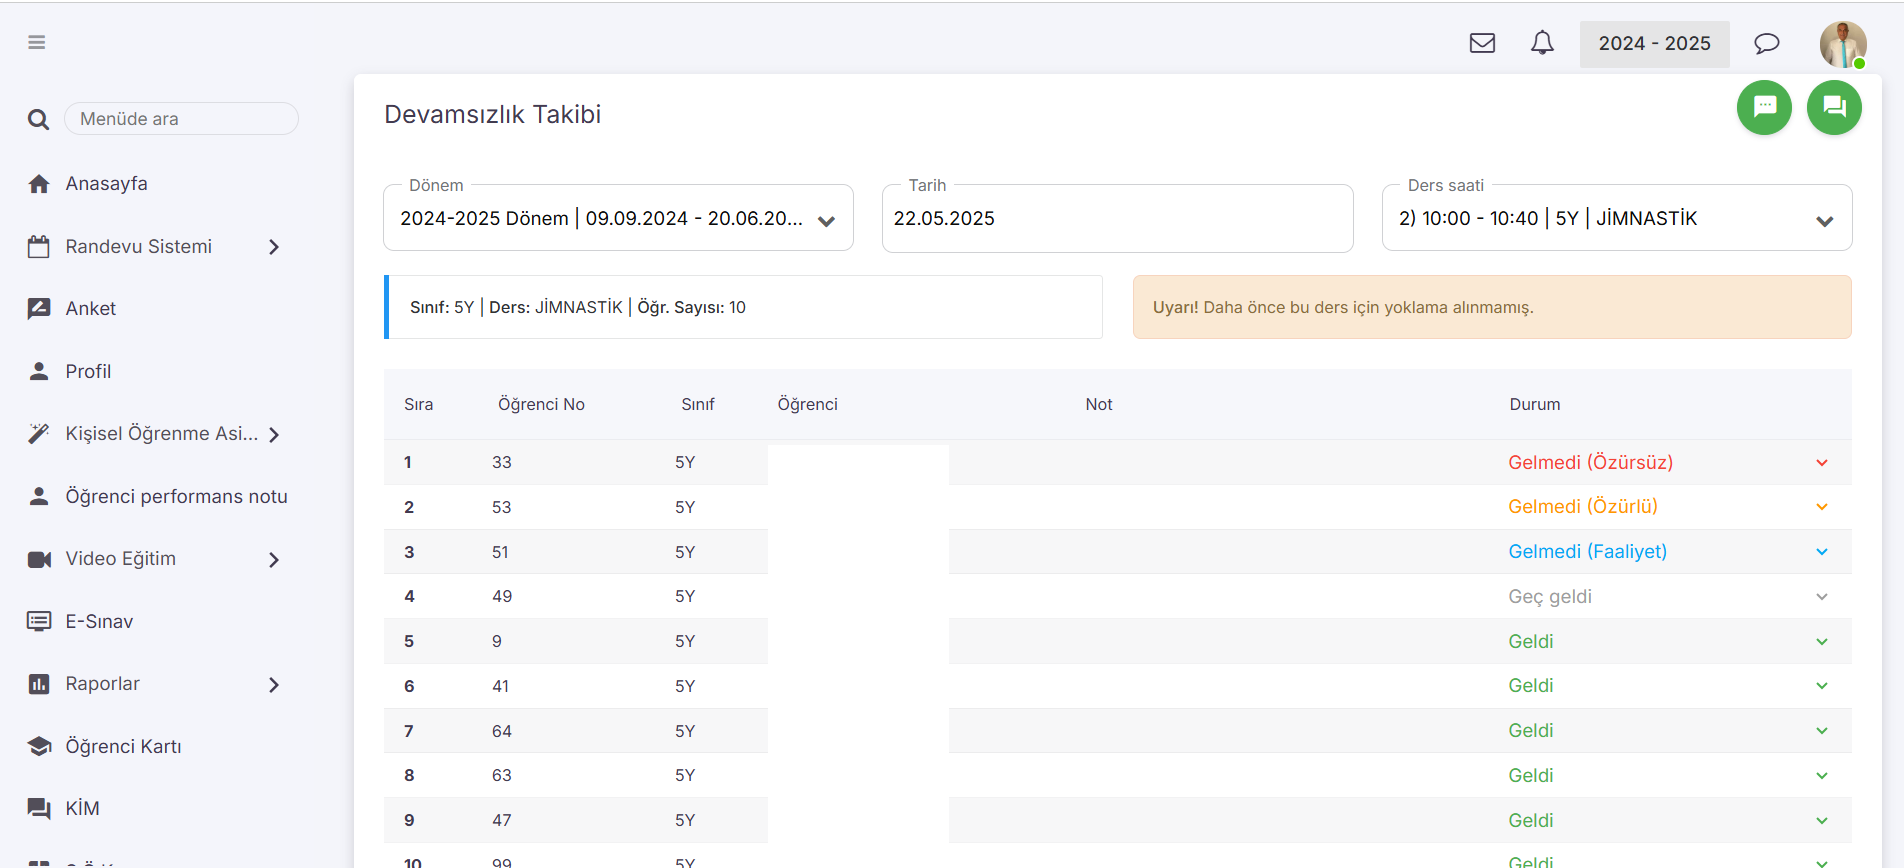Toggle the hamburger sidebar menu icon

click(x=37, y=42)
